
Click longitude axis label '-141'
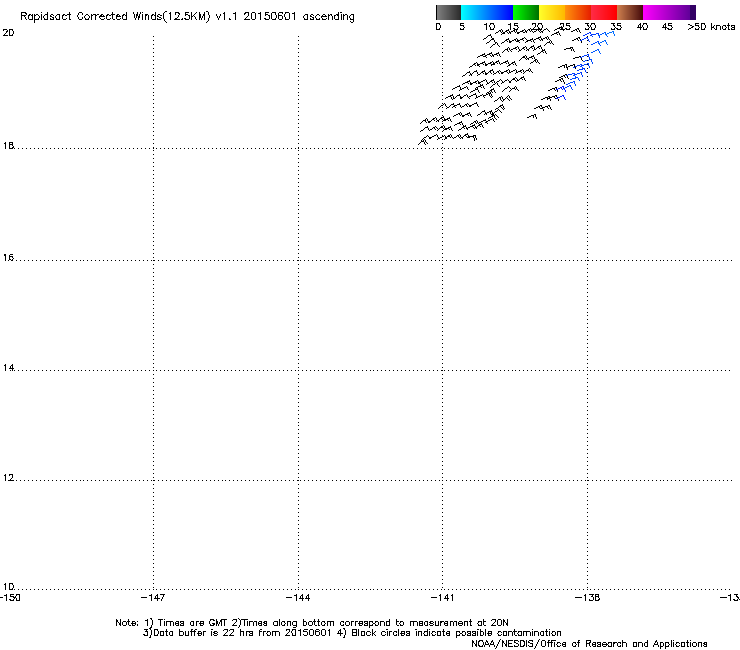tap(442, 598)
